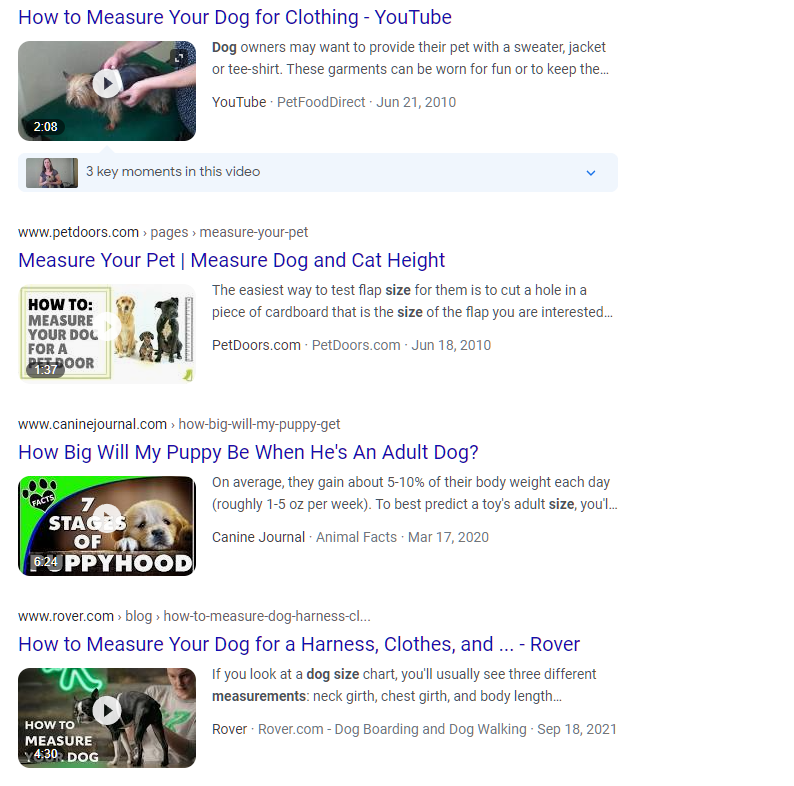Click the key moments preview thumbnail
Viewport: 794px width, 786px height.
[x=52, y=172]
